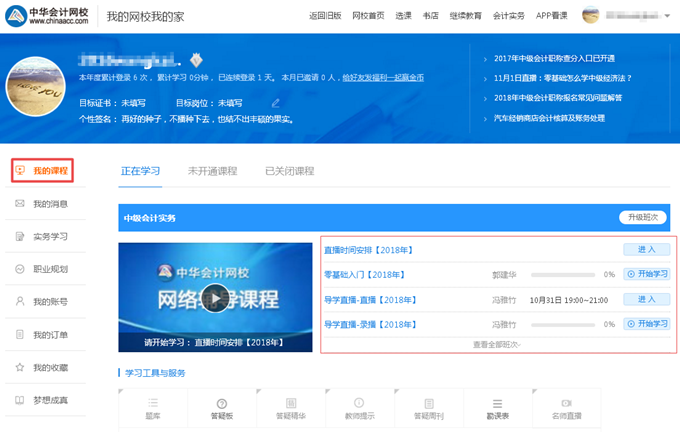
Task: Click the 我的订单 sidebar icon
Action: tap(20, 334)
